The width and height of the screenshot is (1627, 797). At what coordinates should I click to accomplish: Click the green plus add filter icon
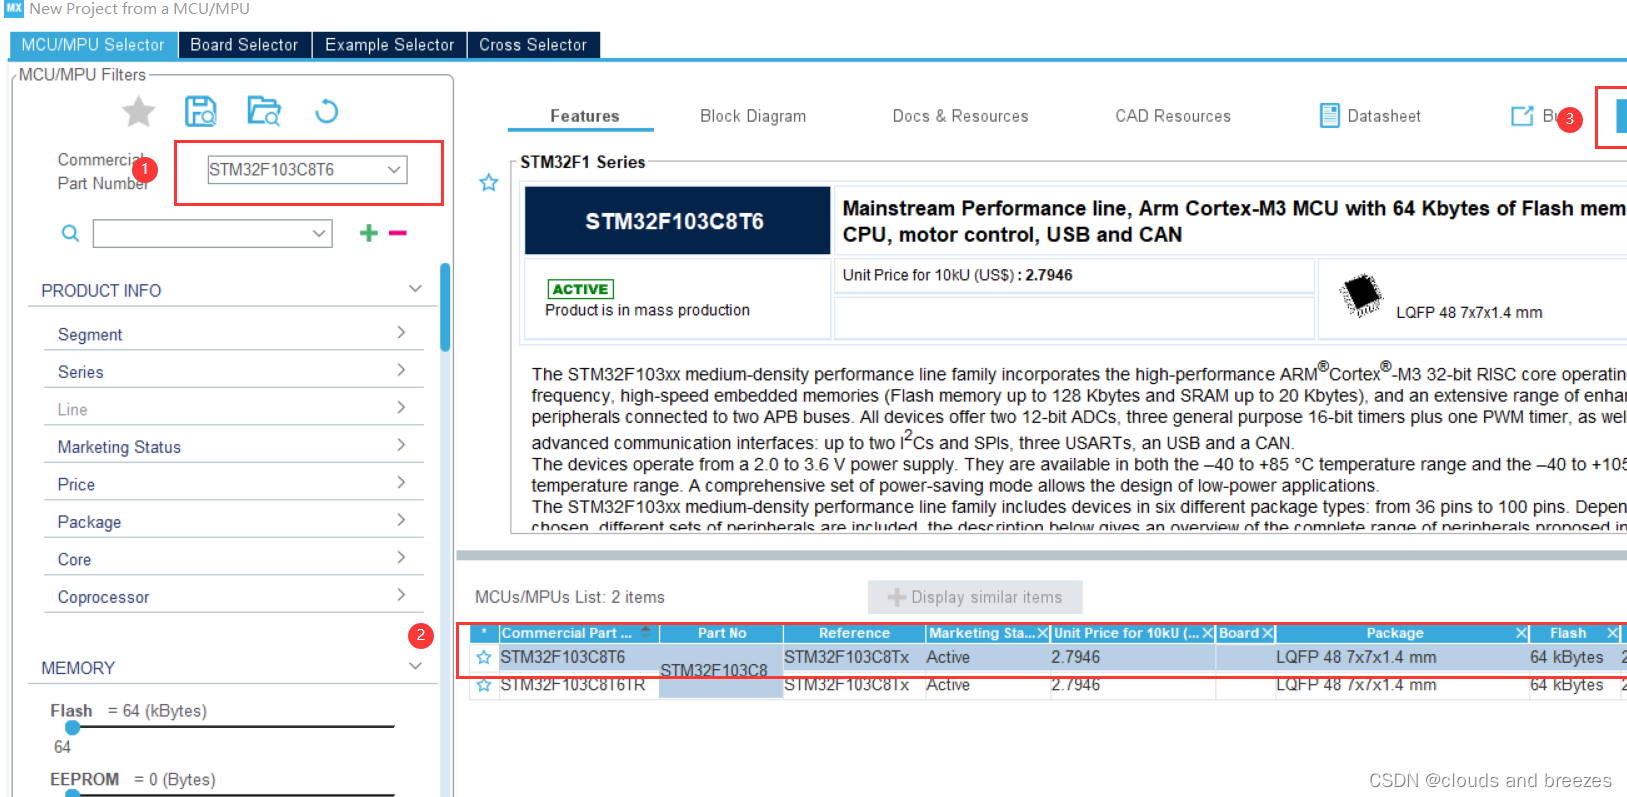(x=369, y=233)
